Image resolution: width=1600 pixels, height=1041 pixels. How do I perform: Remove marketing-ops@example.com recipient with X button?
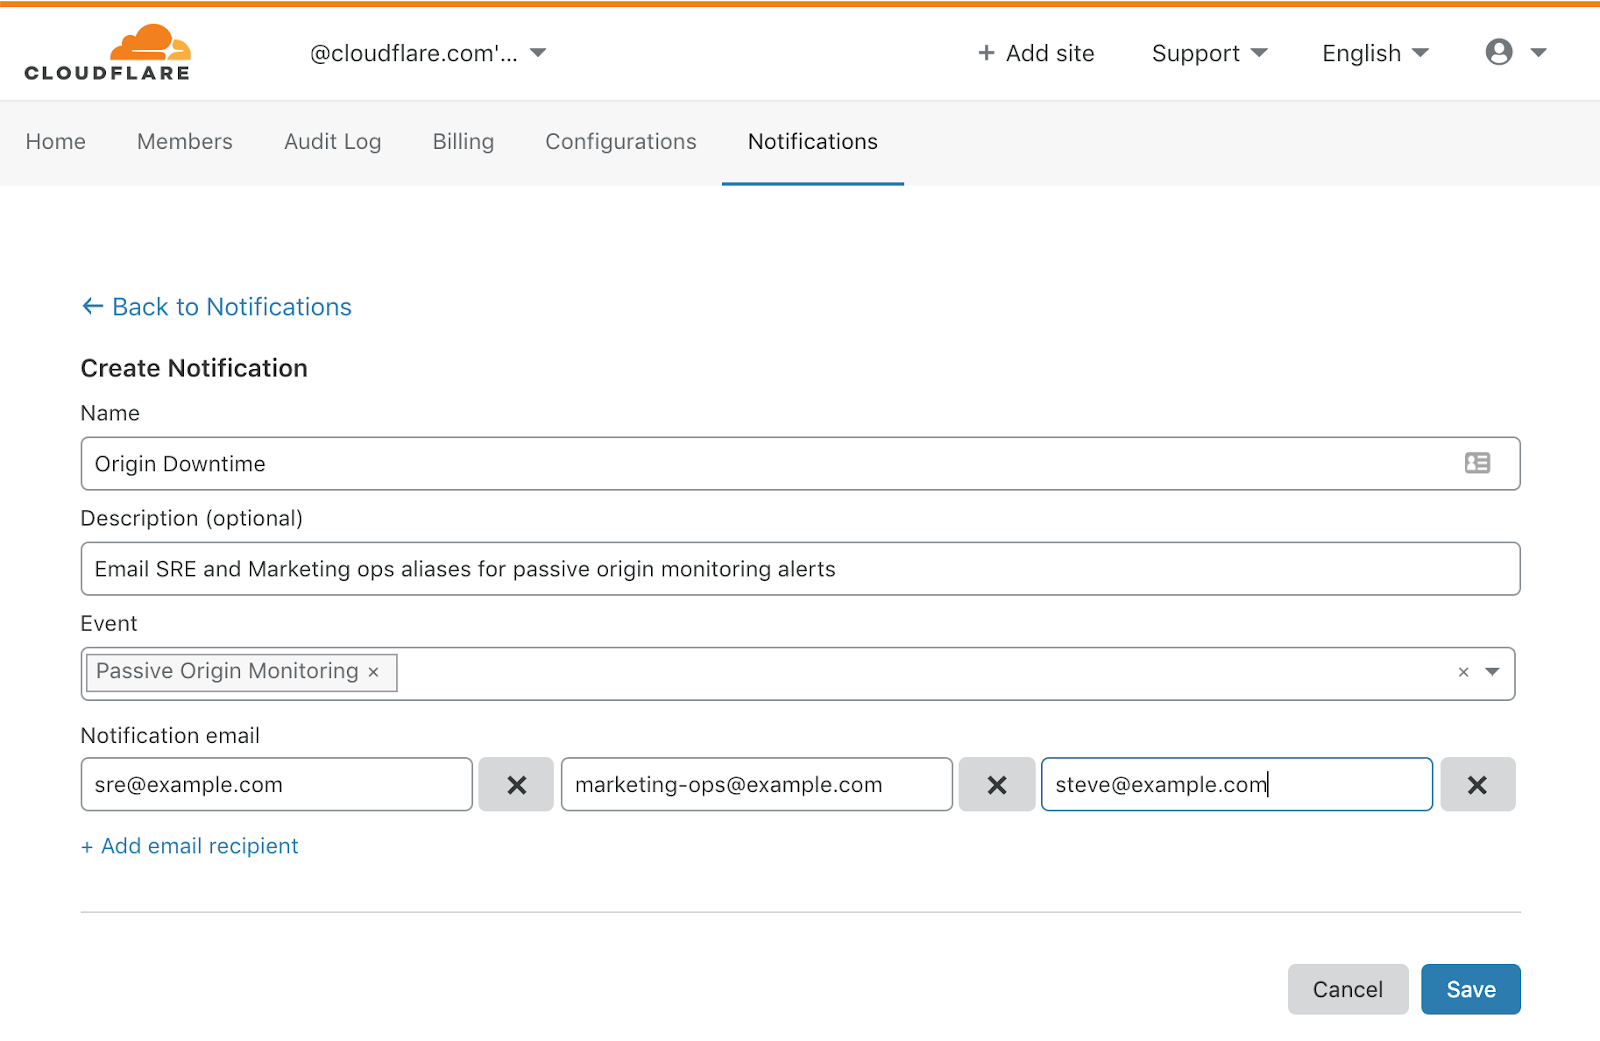tap(997, 785)
